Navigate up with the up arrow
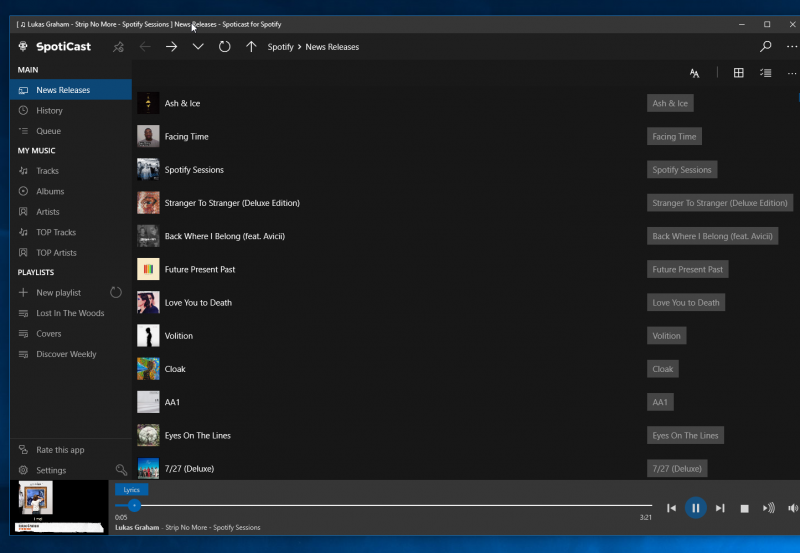 pos(251,47)
